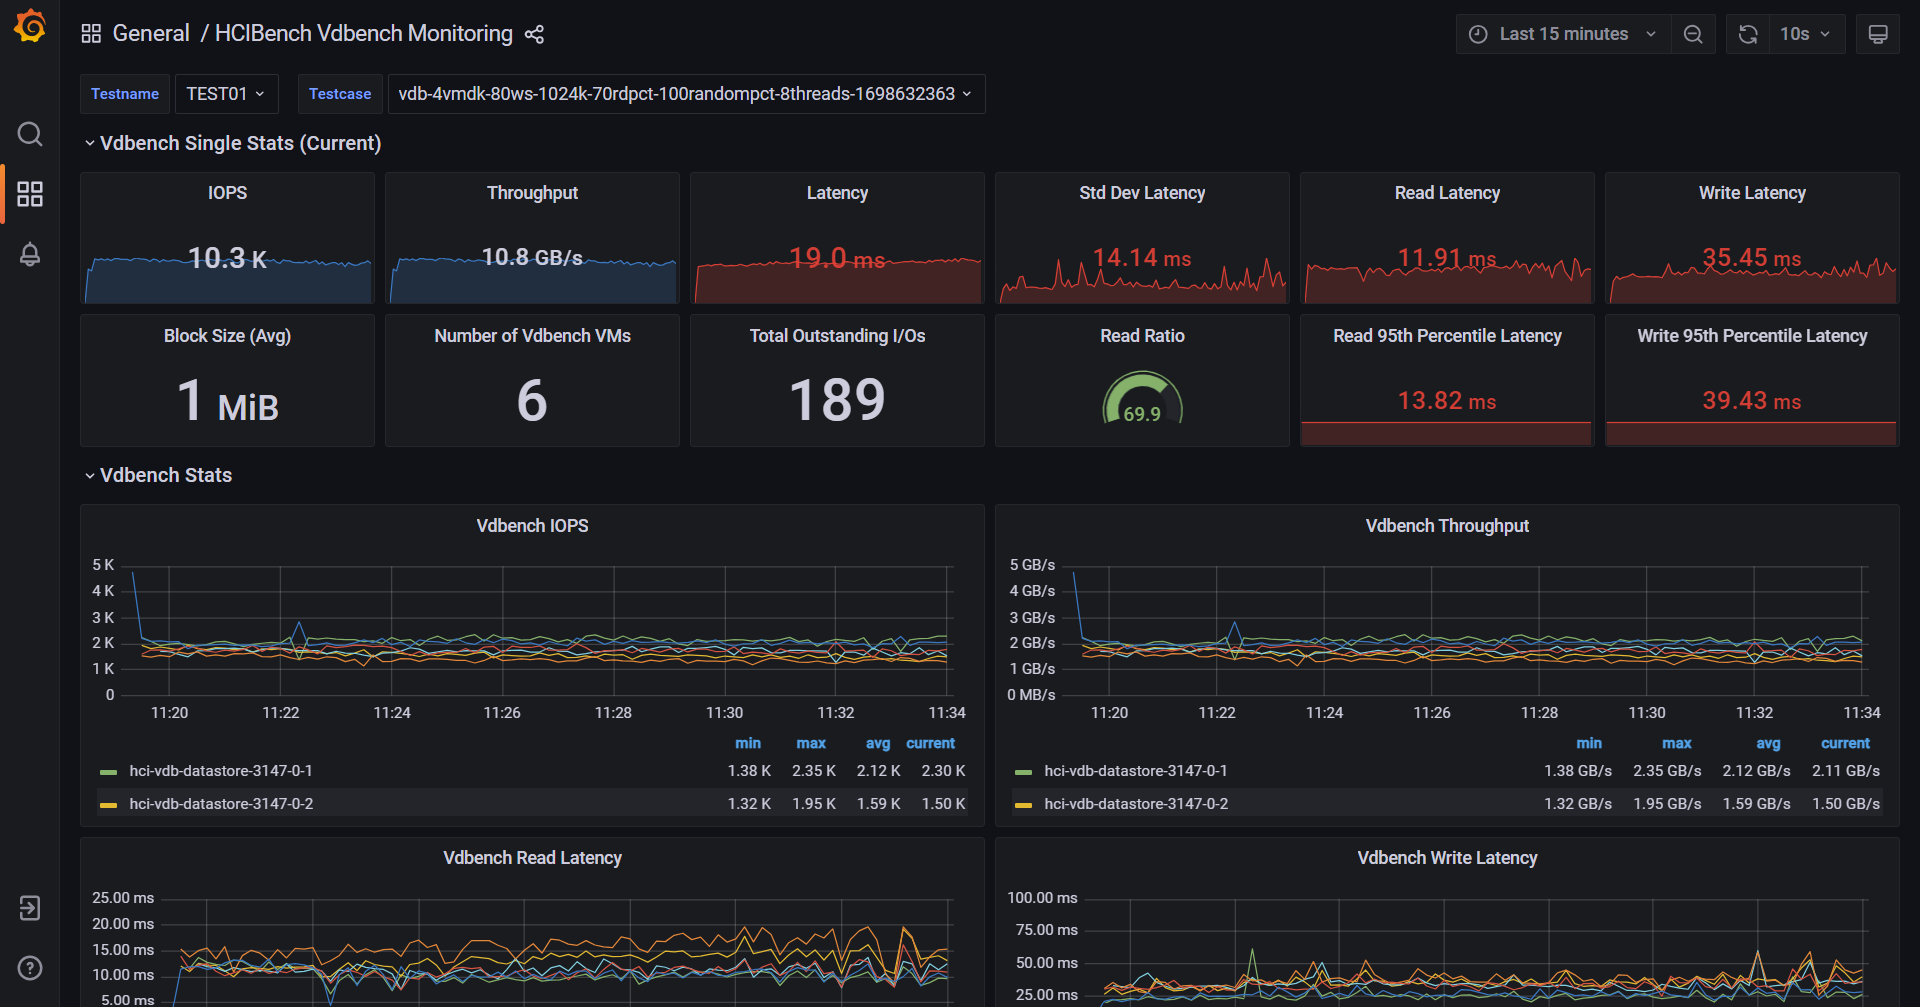Go to the General folder link
The width and height of the screenshot is (1920, 1007).
[151, 34]
